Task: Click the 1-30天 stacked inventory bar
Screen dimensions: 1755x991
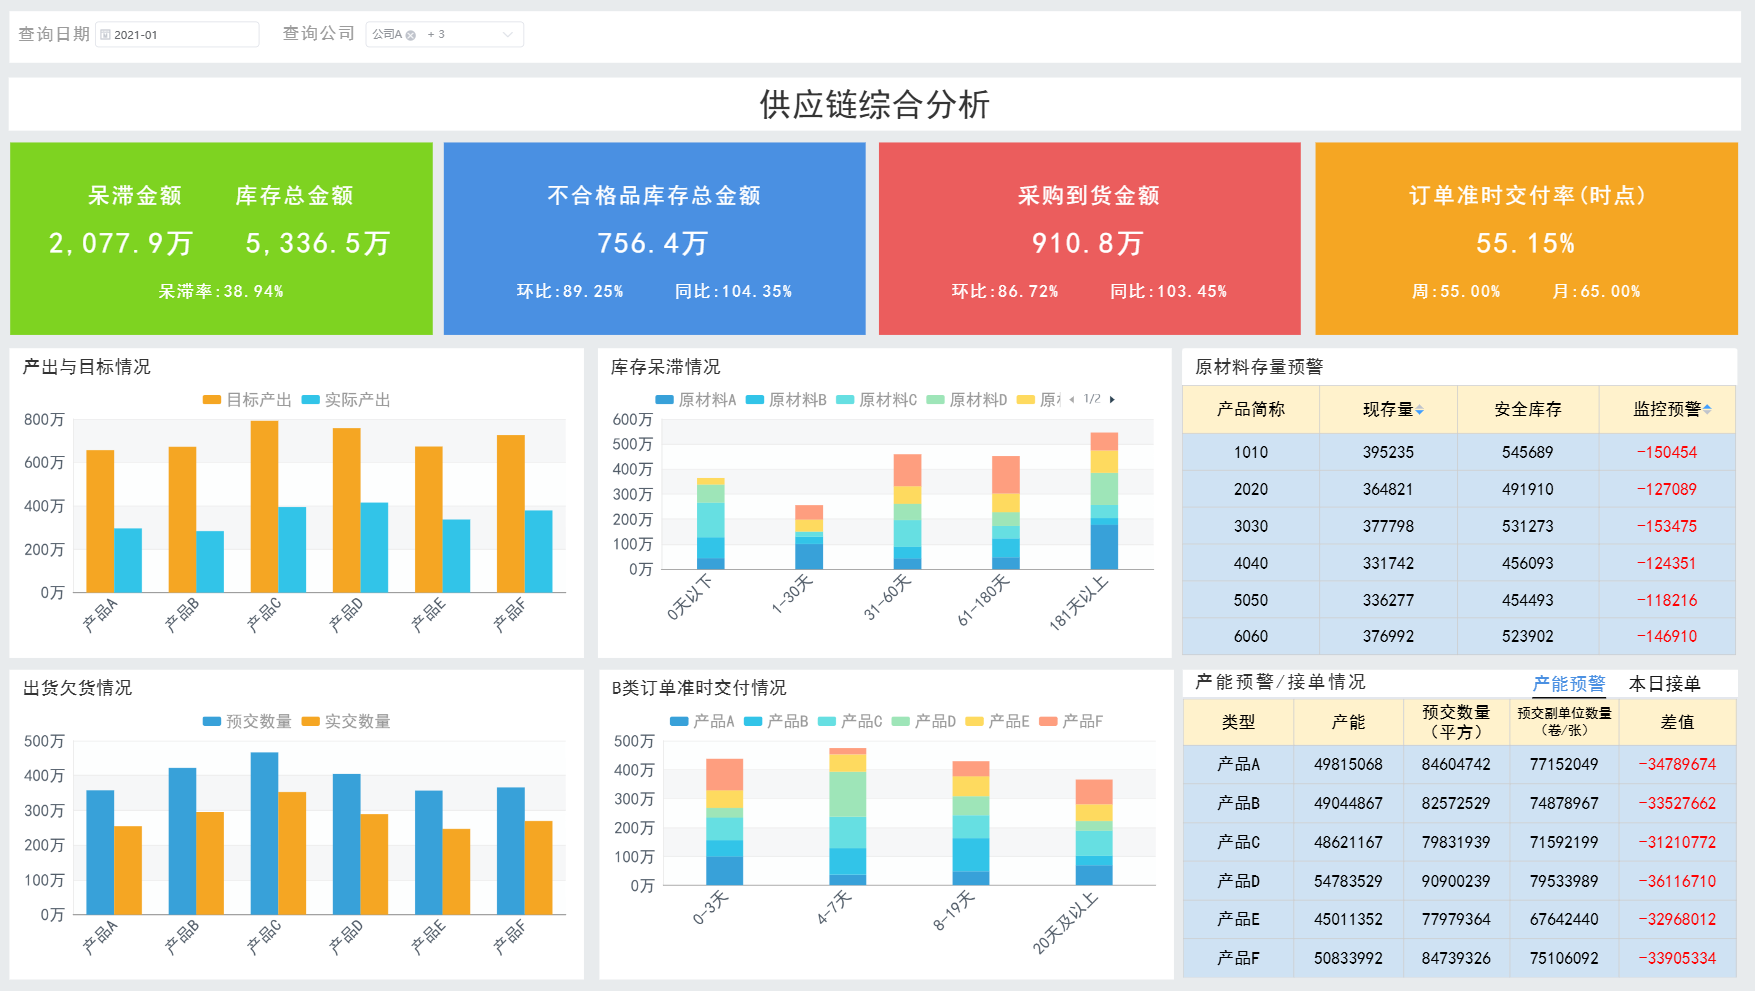Action: pos(809,537)
